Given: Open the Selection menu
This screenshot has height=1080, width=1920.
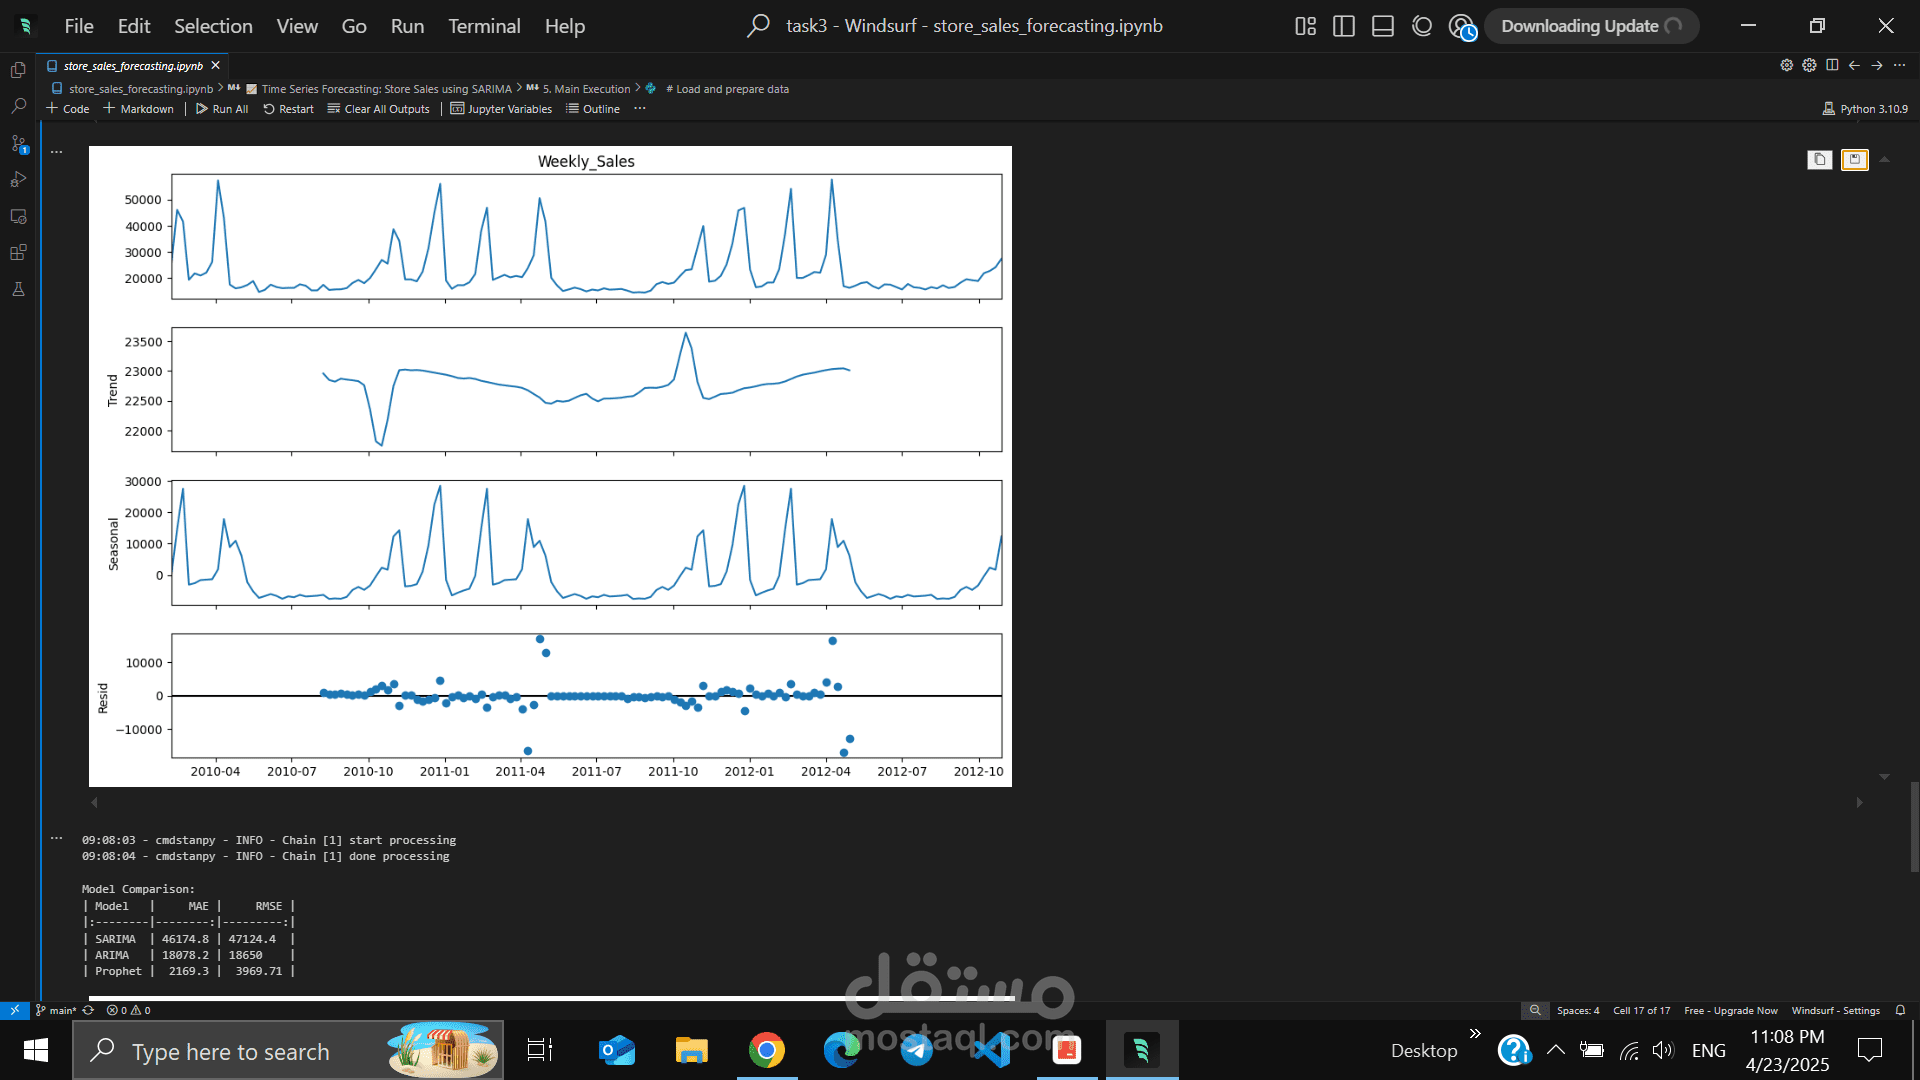Looking at the screenshot, I should tap(213, 26).
